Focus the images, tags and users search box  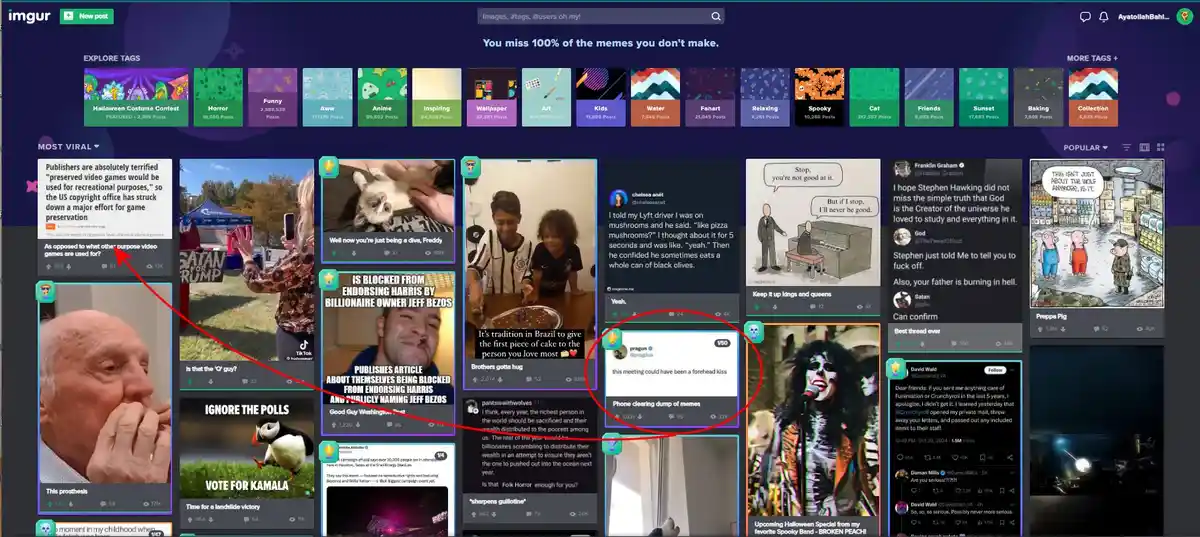(x=591, y=16)
